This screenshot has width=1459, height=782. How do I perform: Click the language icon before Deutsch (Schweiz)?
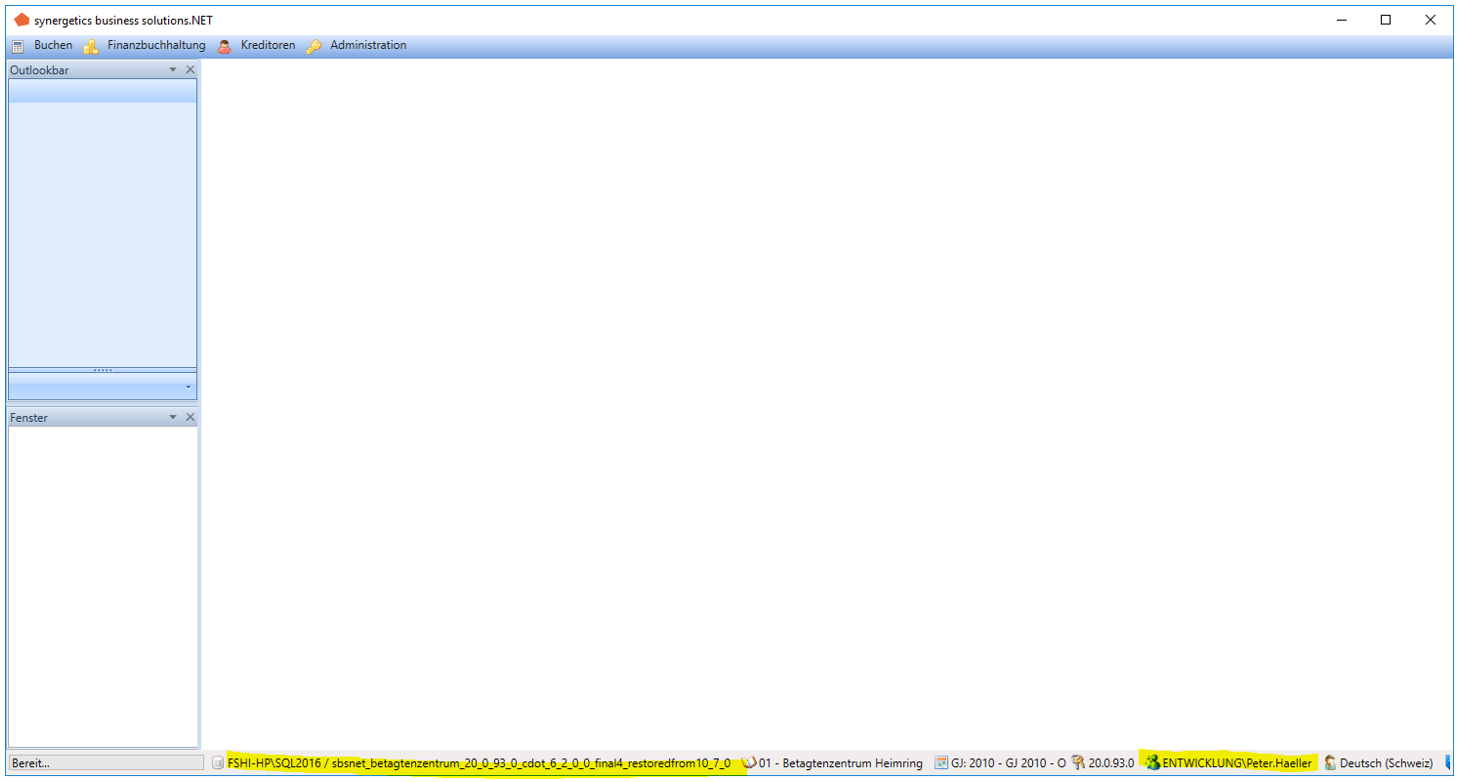click(1330, 763)
